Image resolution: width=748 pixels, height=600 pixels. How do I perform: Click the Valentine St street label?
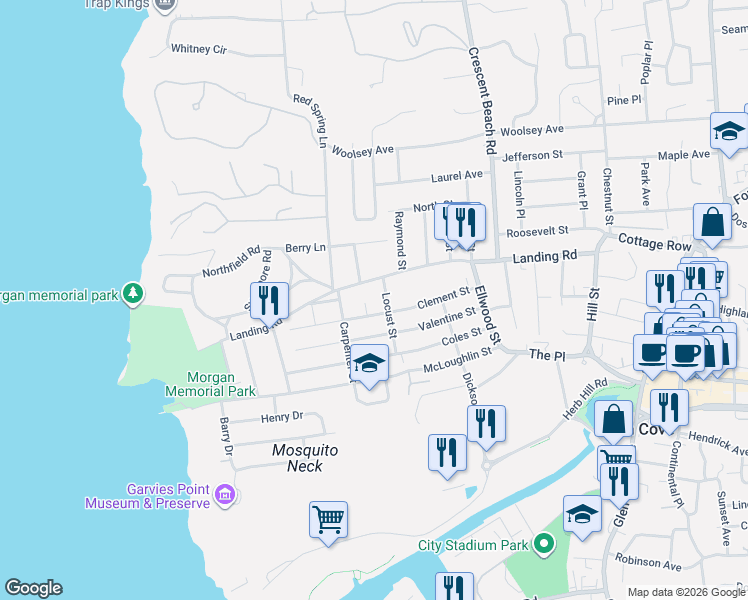coord(447,319)
